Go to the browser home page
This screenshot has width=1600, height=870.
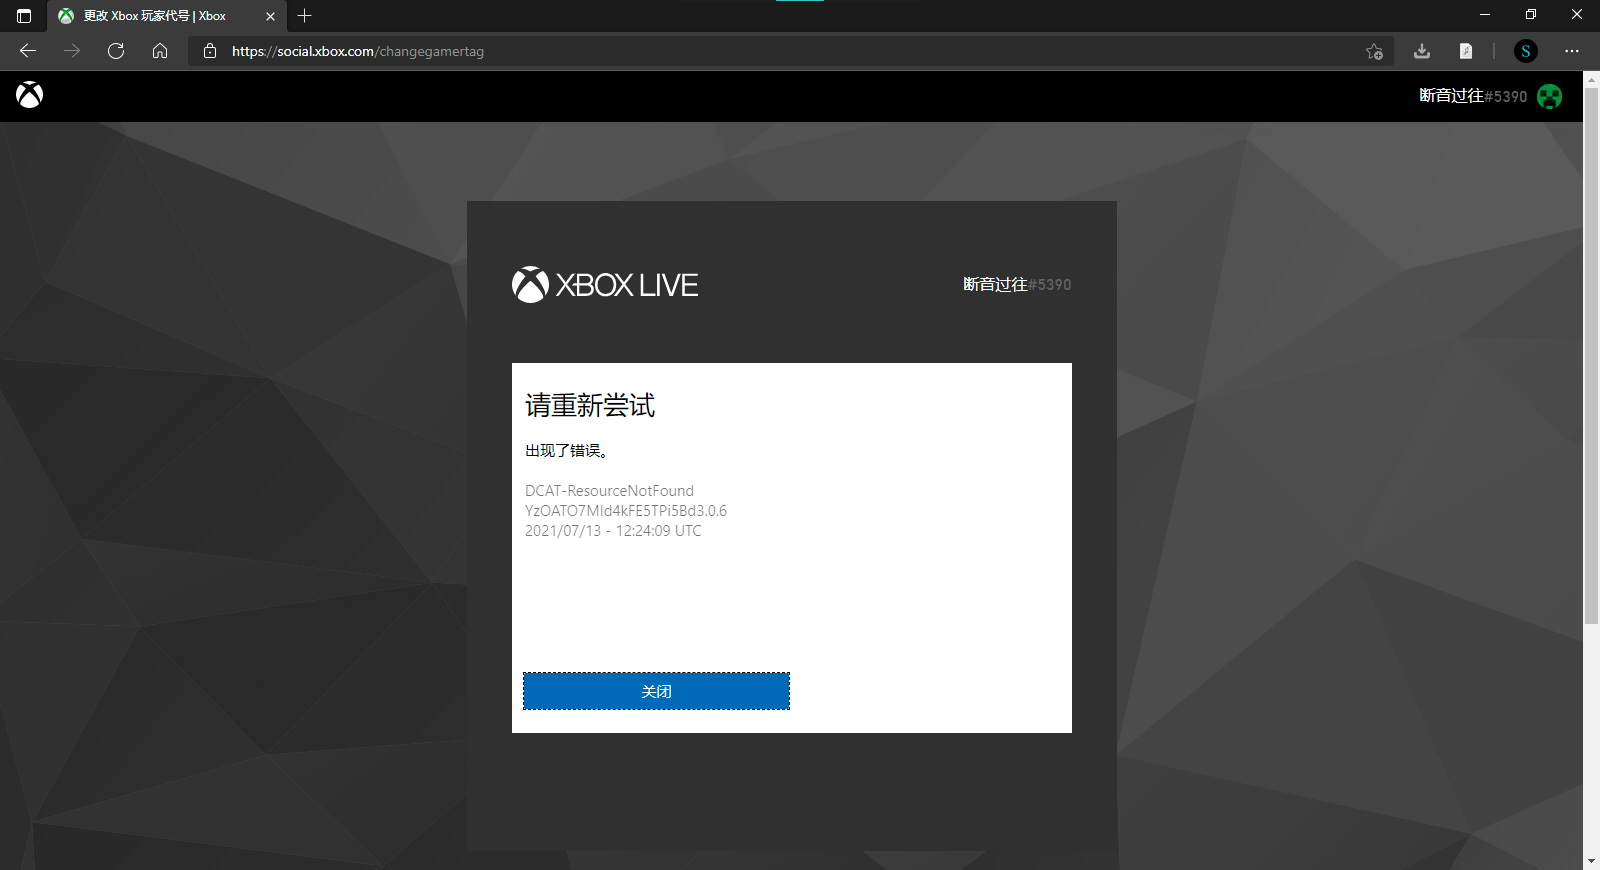pyautogui.click(x=160, y=51)
